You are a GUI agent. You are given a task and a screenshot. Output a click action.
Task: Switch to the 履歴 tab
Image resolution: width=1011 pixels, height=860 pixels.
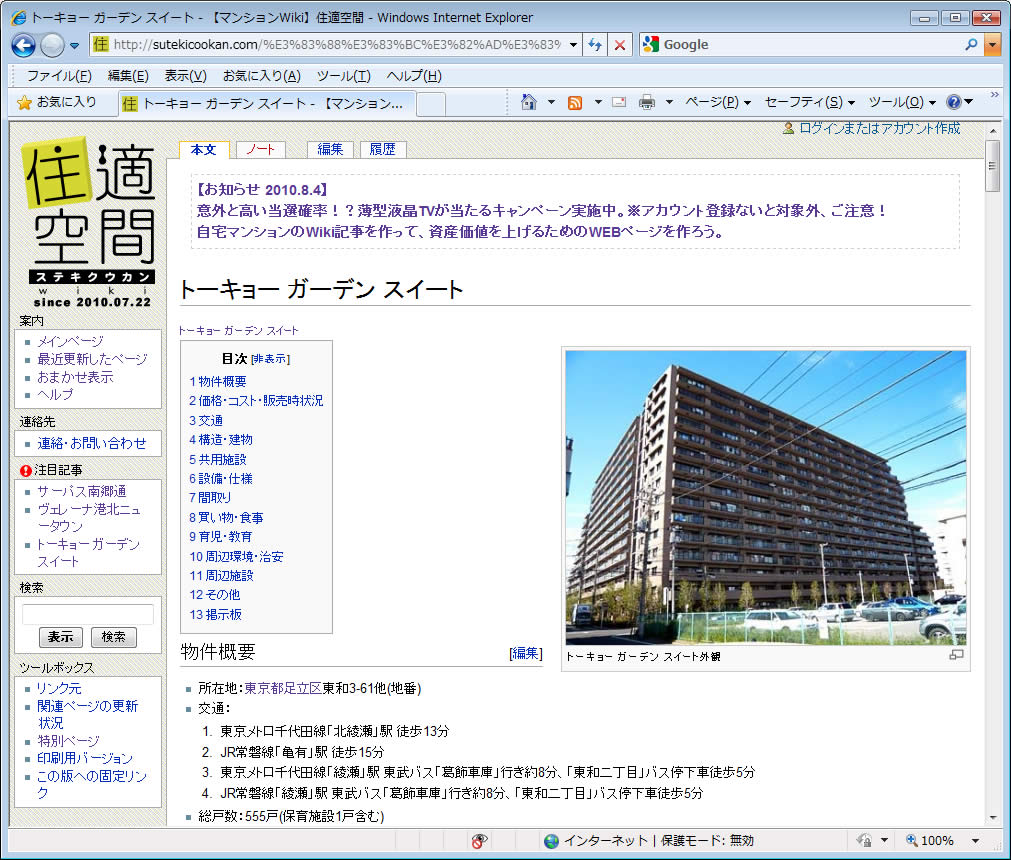[x=382, y=149]
